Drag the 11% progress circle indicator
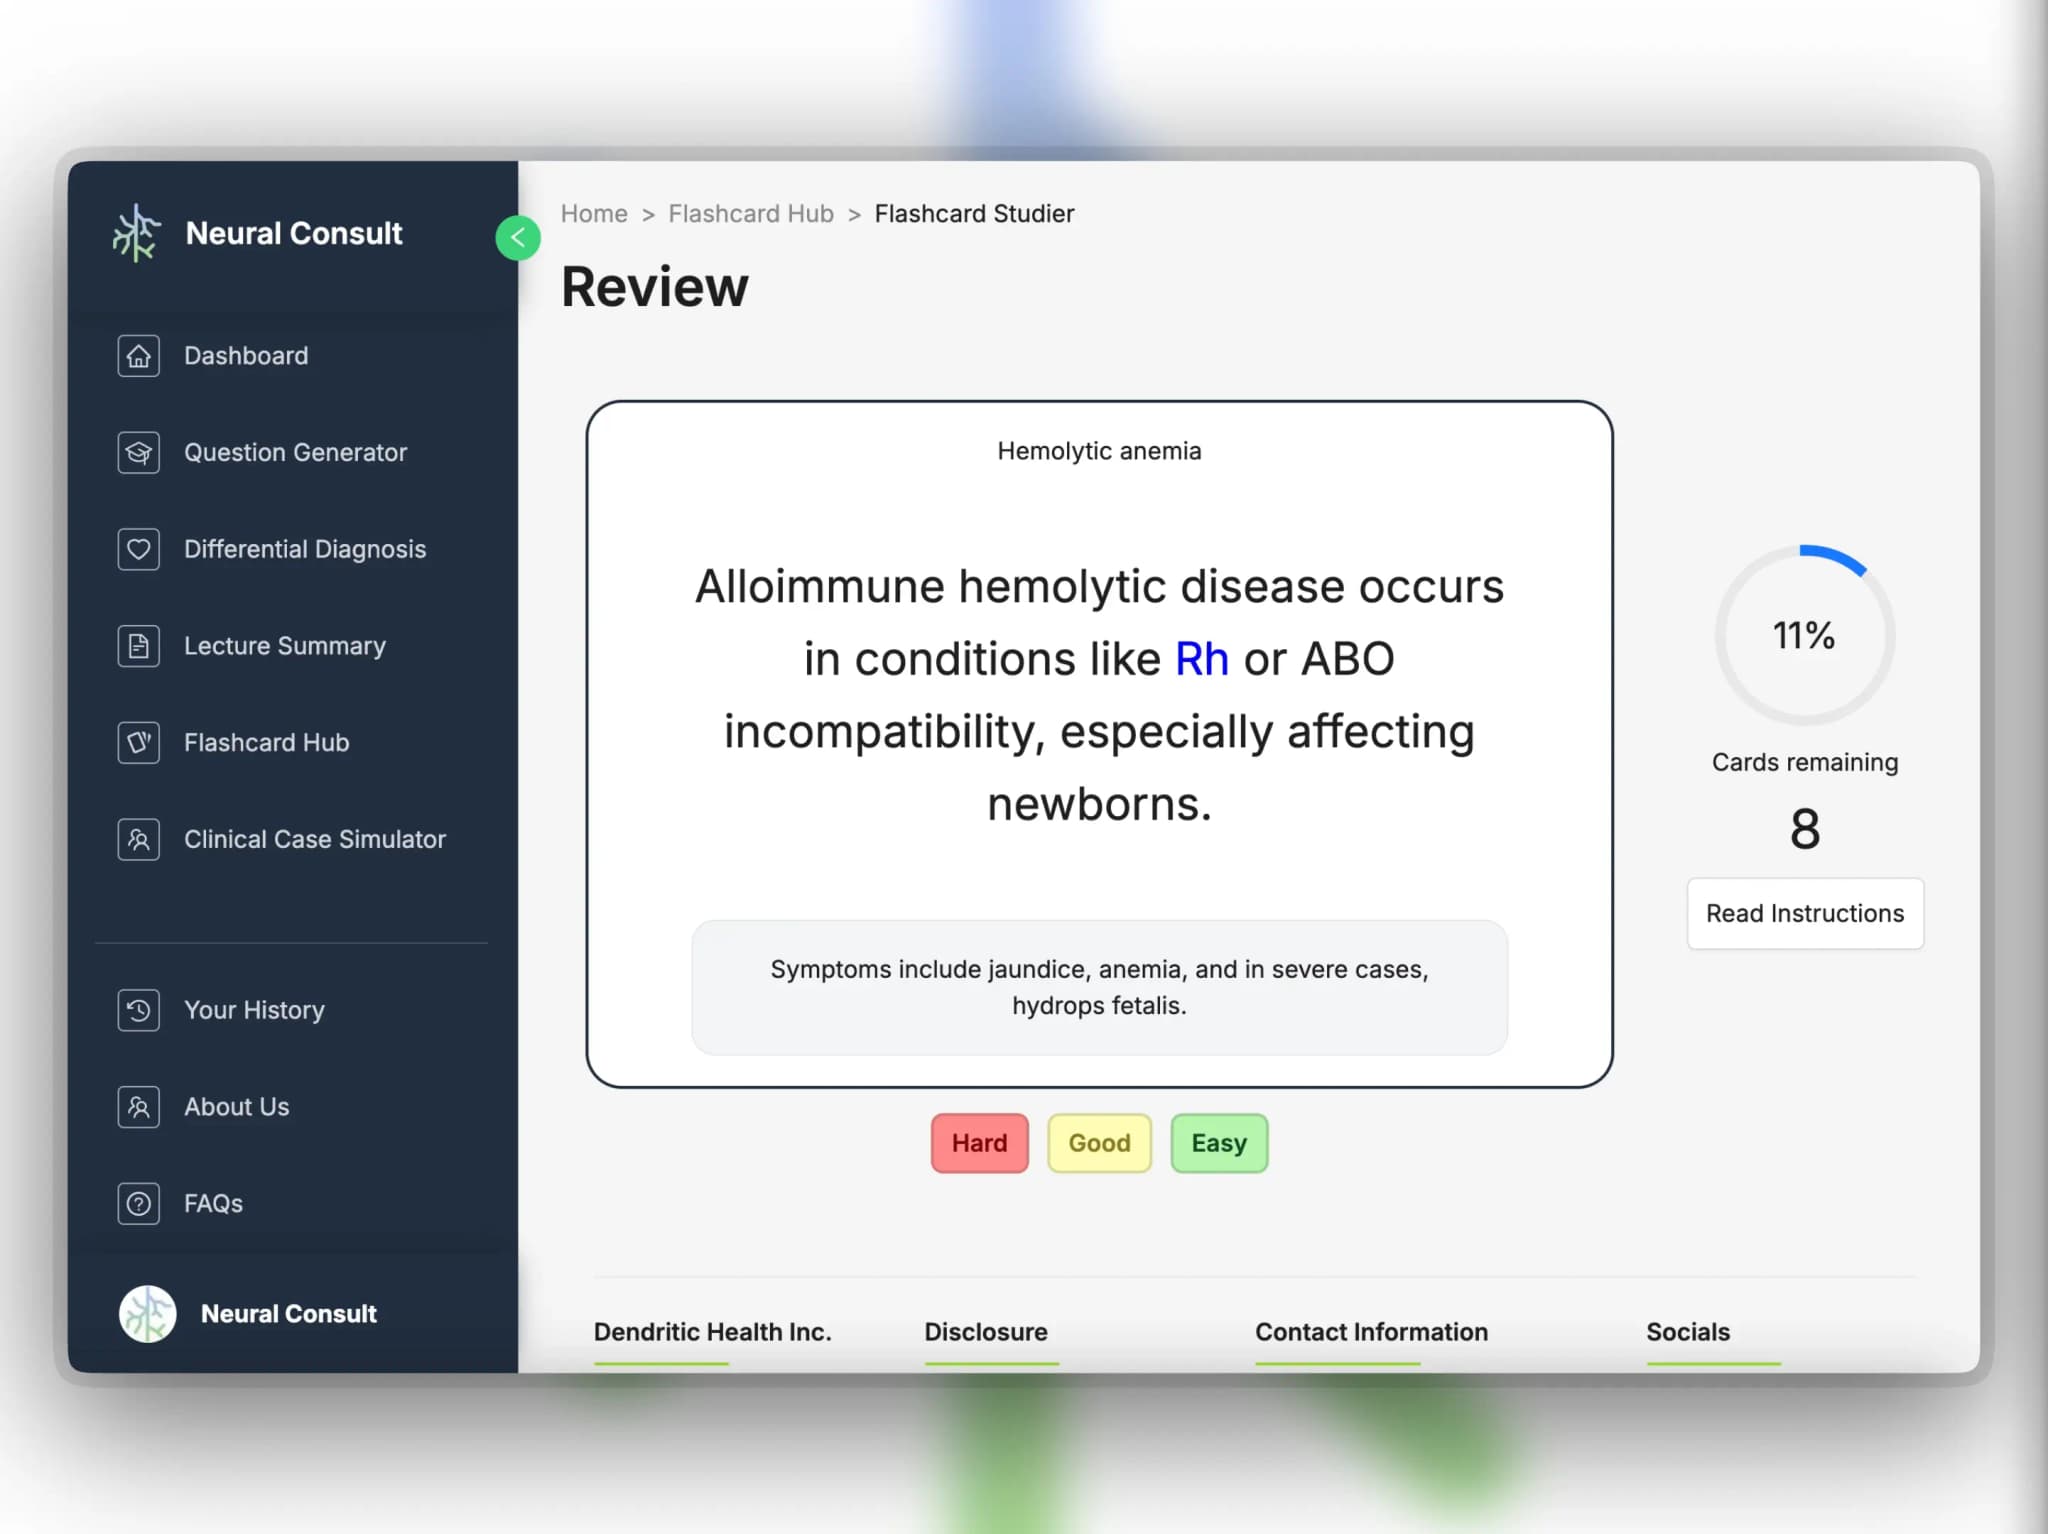 pyautogui.click(x=1805, y=632)
